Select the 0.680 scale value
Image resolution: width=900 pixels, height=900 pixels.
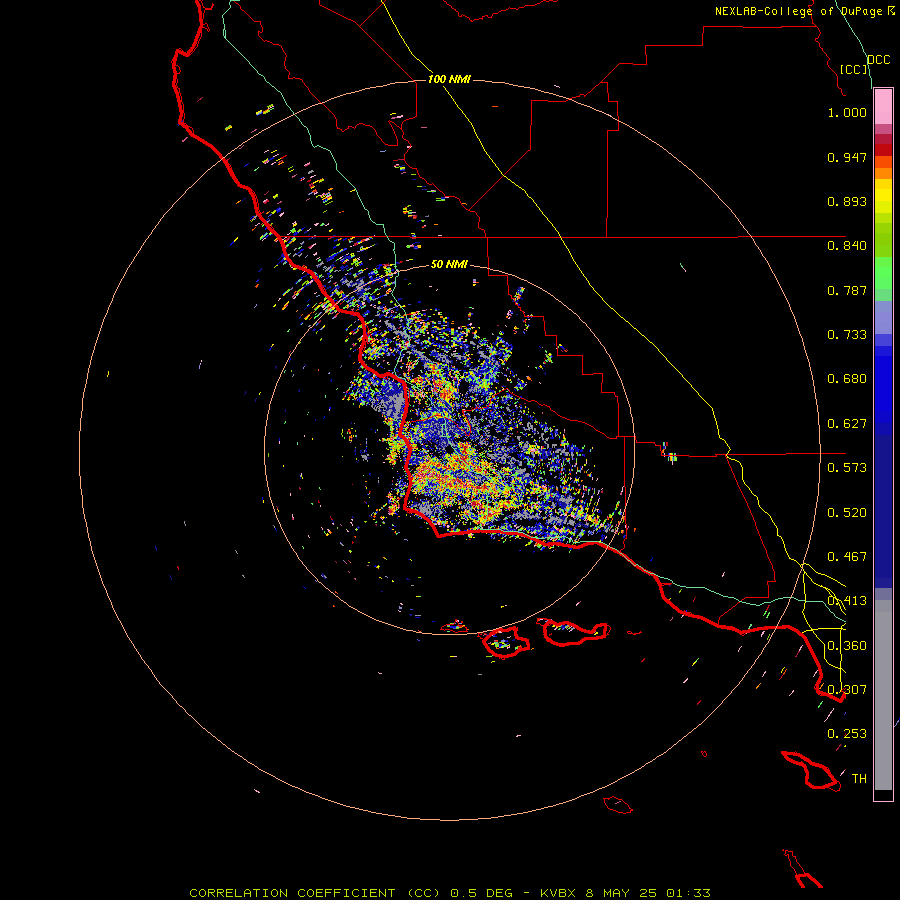click(847, 379)
